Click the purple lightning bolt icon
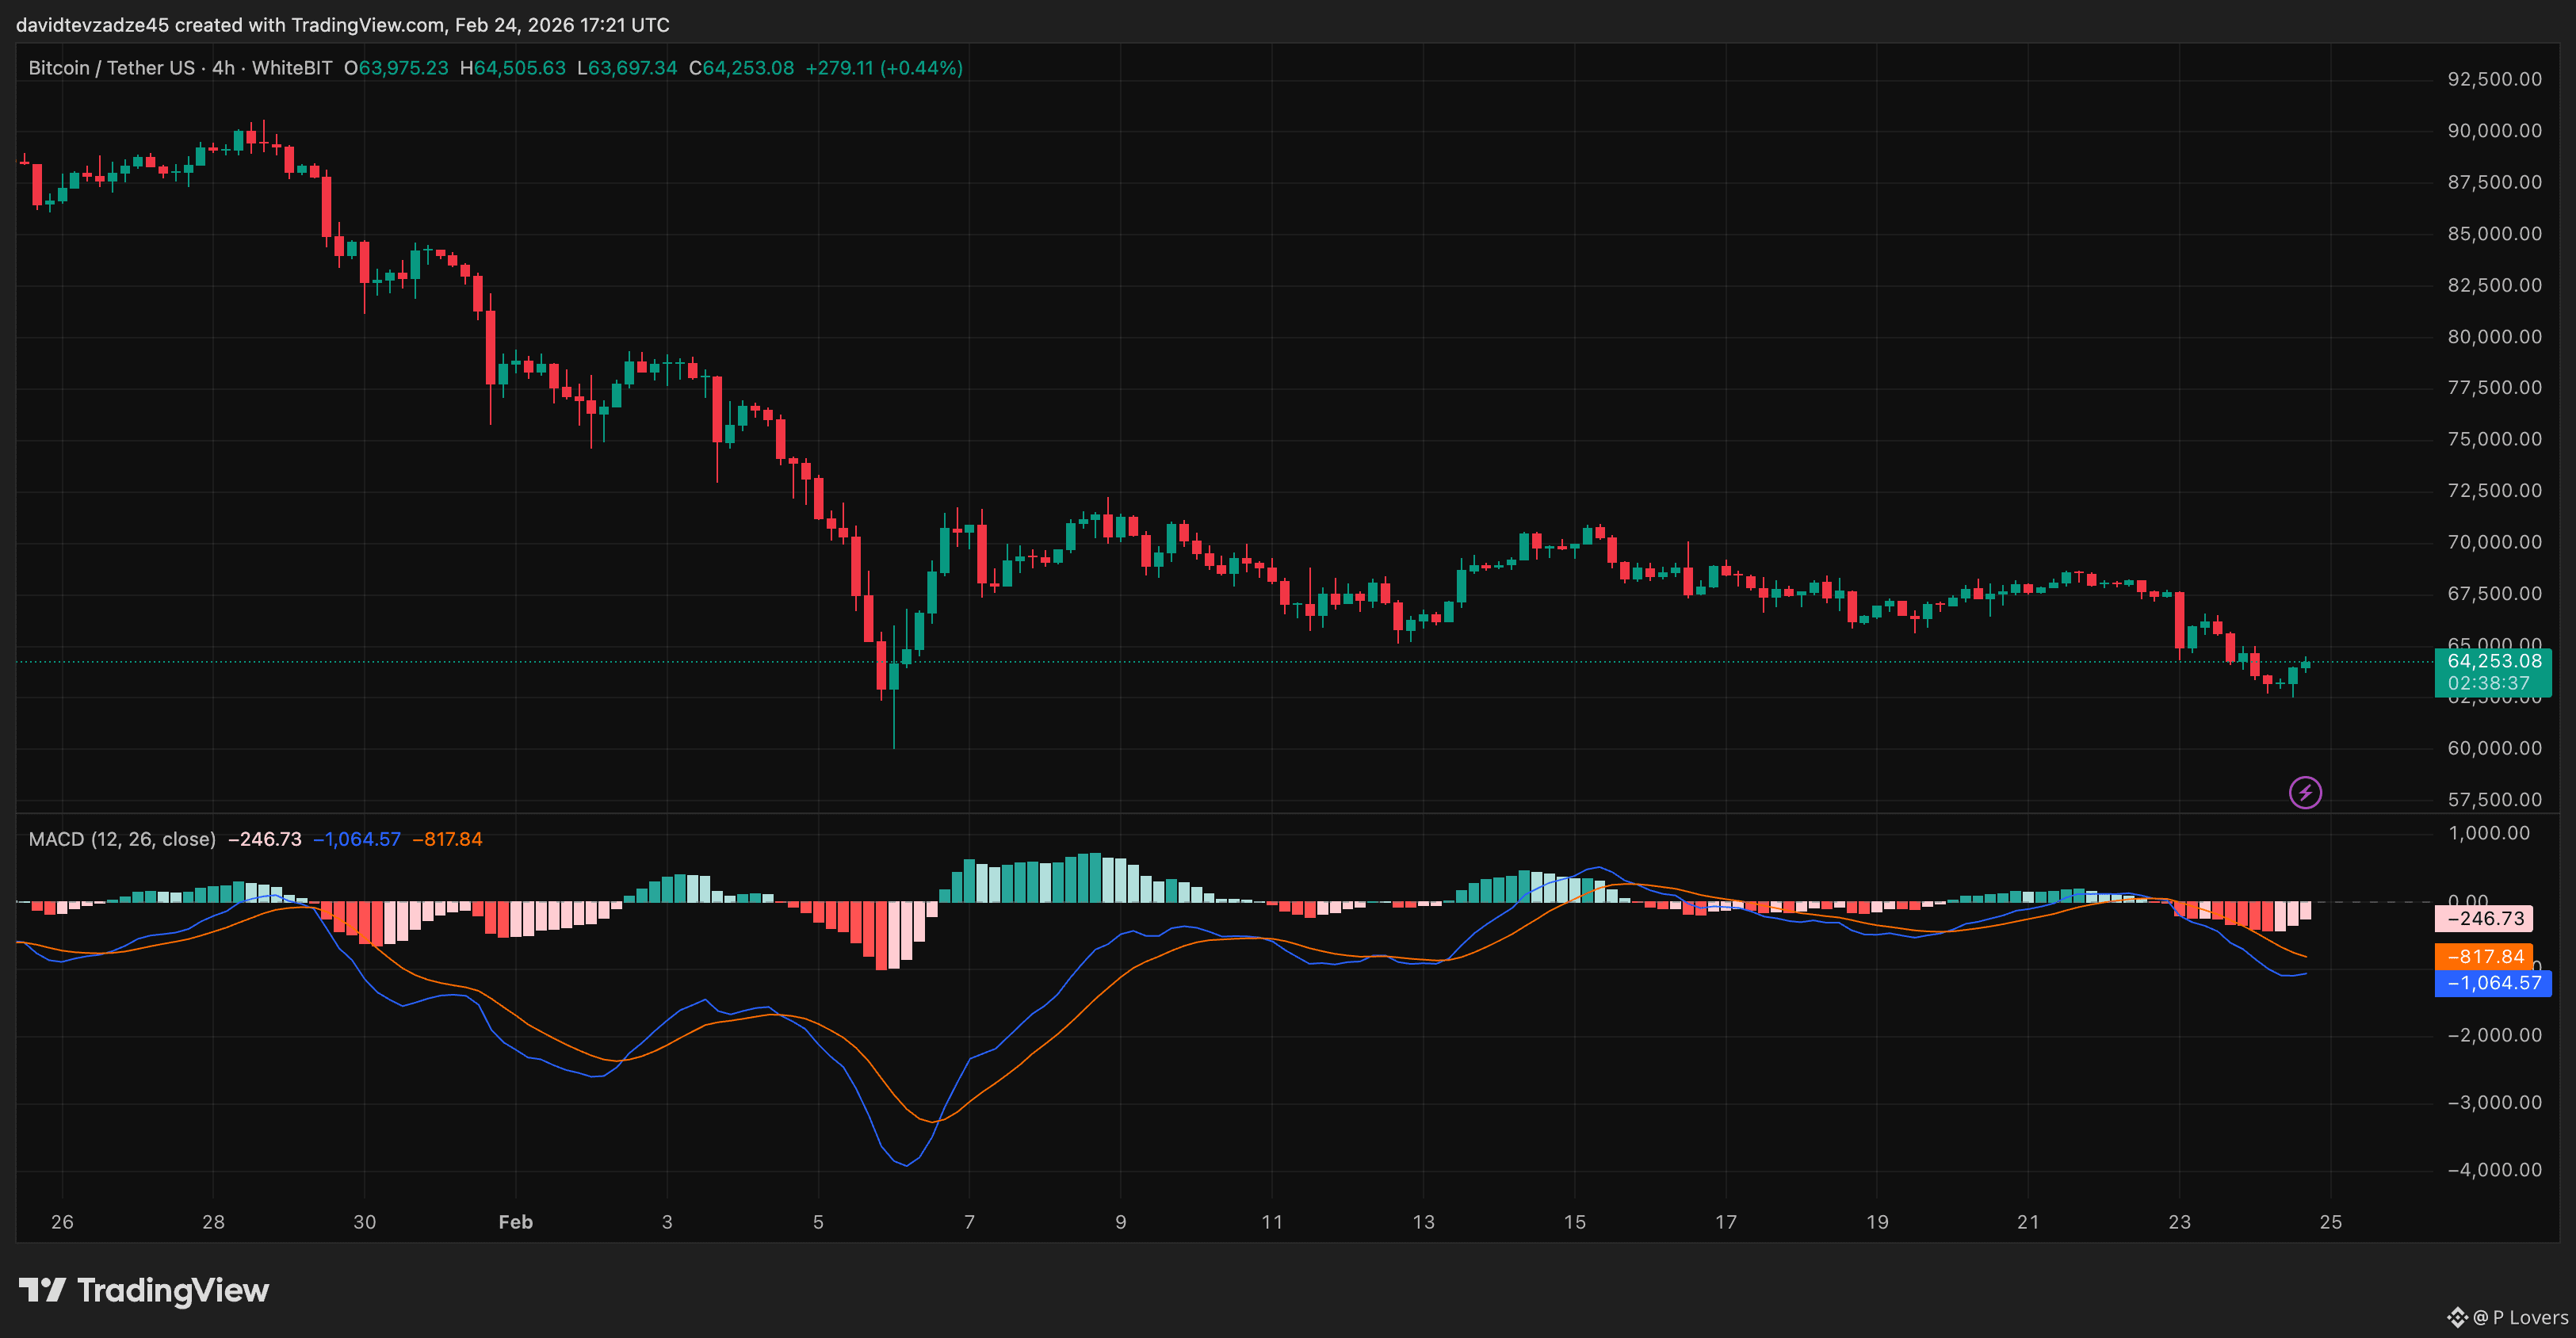 2305,793
